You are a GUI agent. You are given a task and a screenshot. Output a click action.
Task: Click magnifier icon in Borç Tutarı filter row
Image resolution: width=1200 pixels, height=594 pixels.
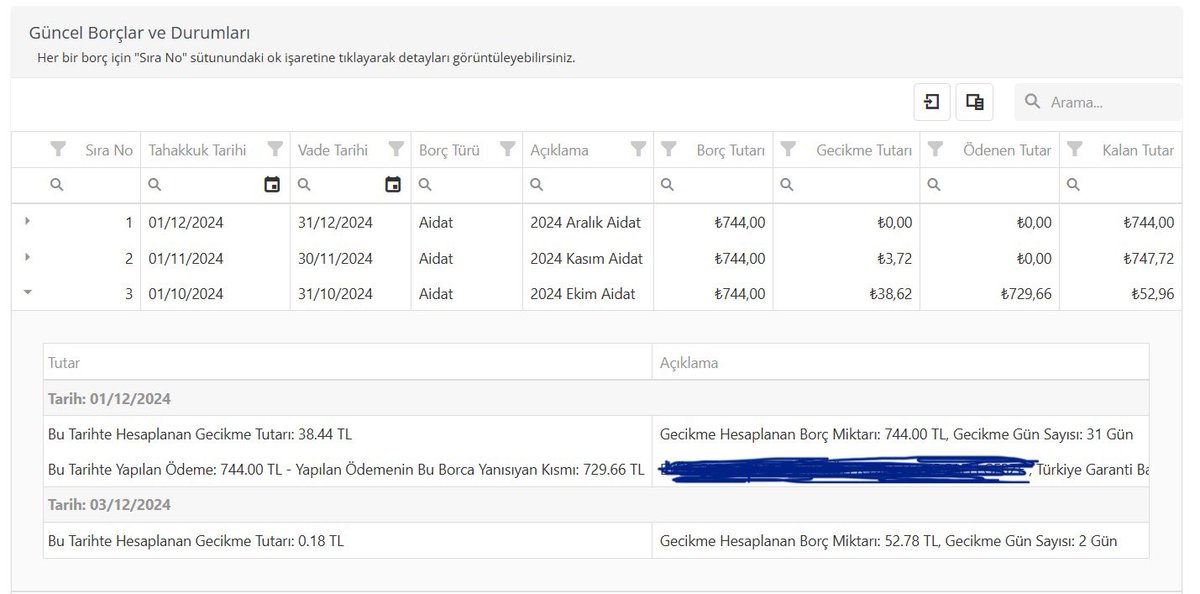[667, 185]
